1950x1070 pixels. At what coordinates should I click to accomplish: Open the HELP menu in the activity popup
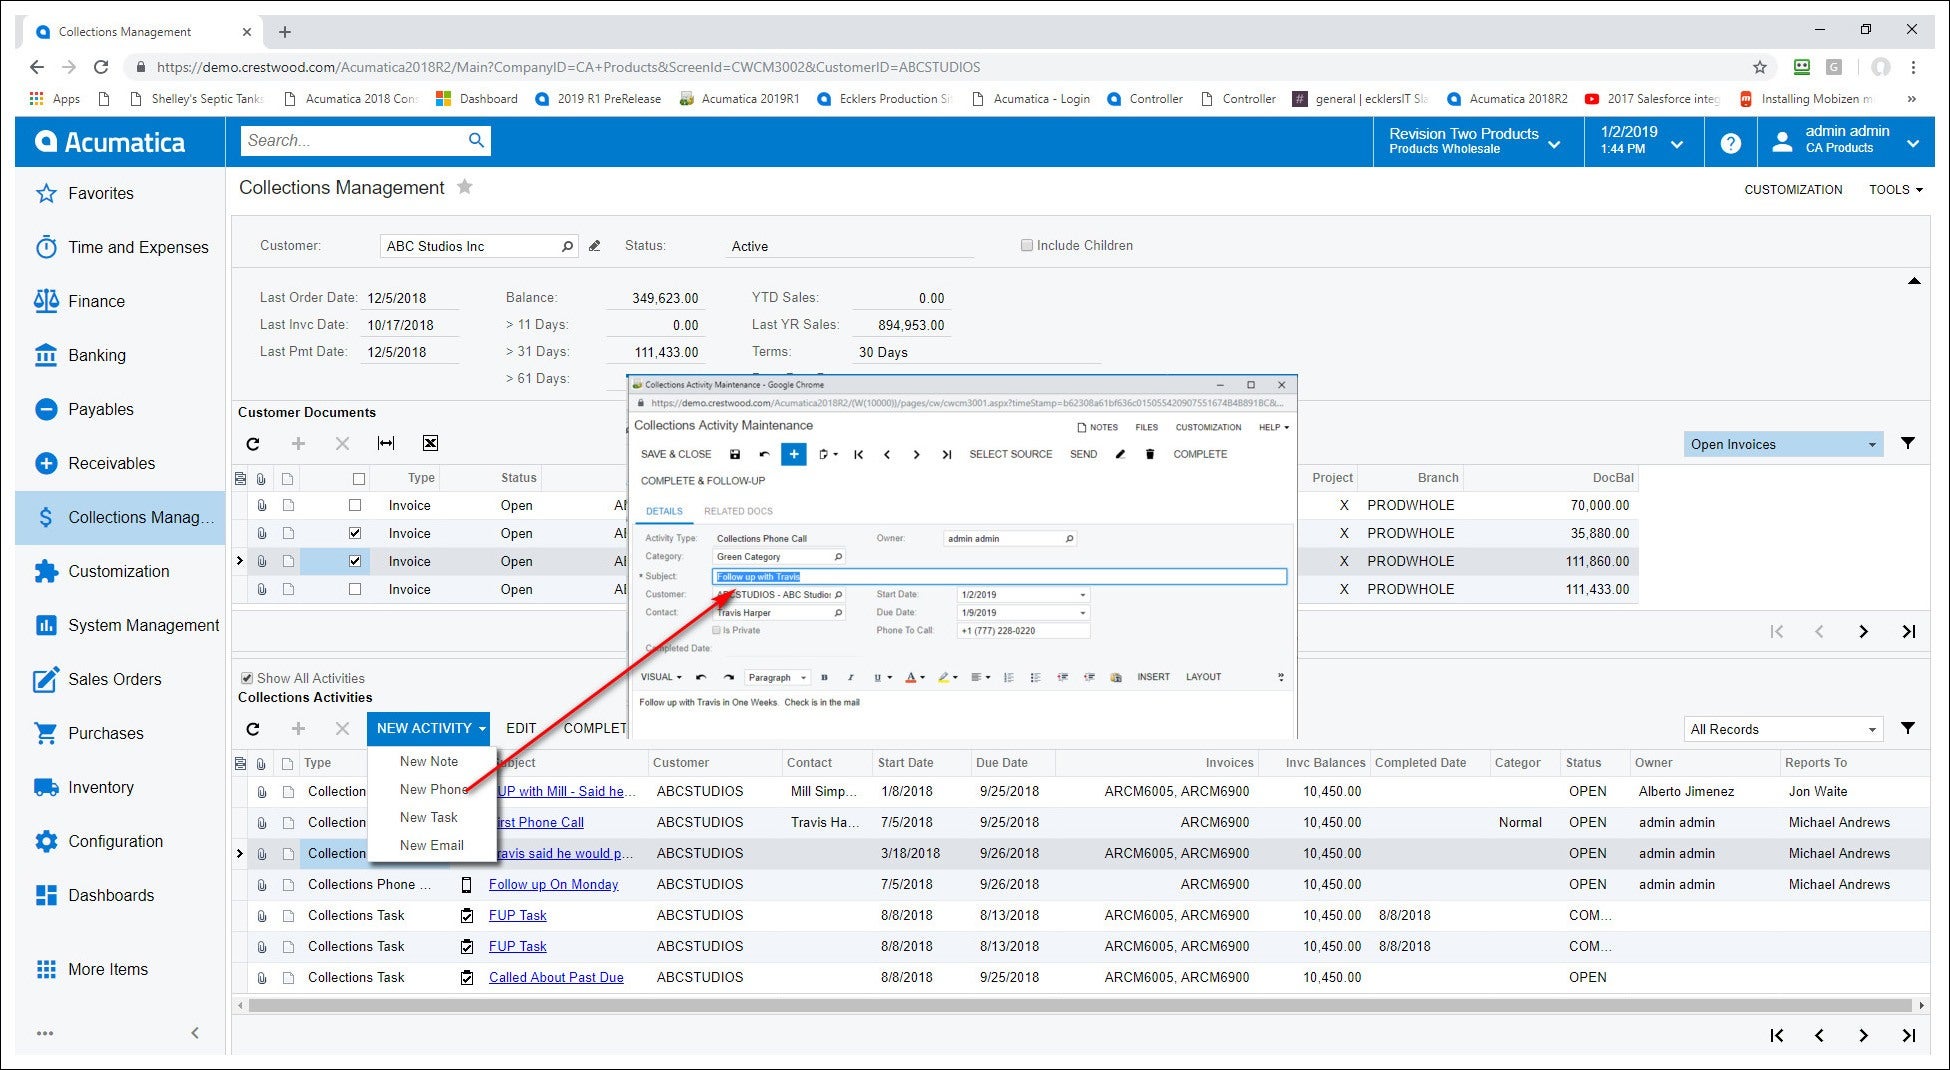tap(1273, 427)
